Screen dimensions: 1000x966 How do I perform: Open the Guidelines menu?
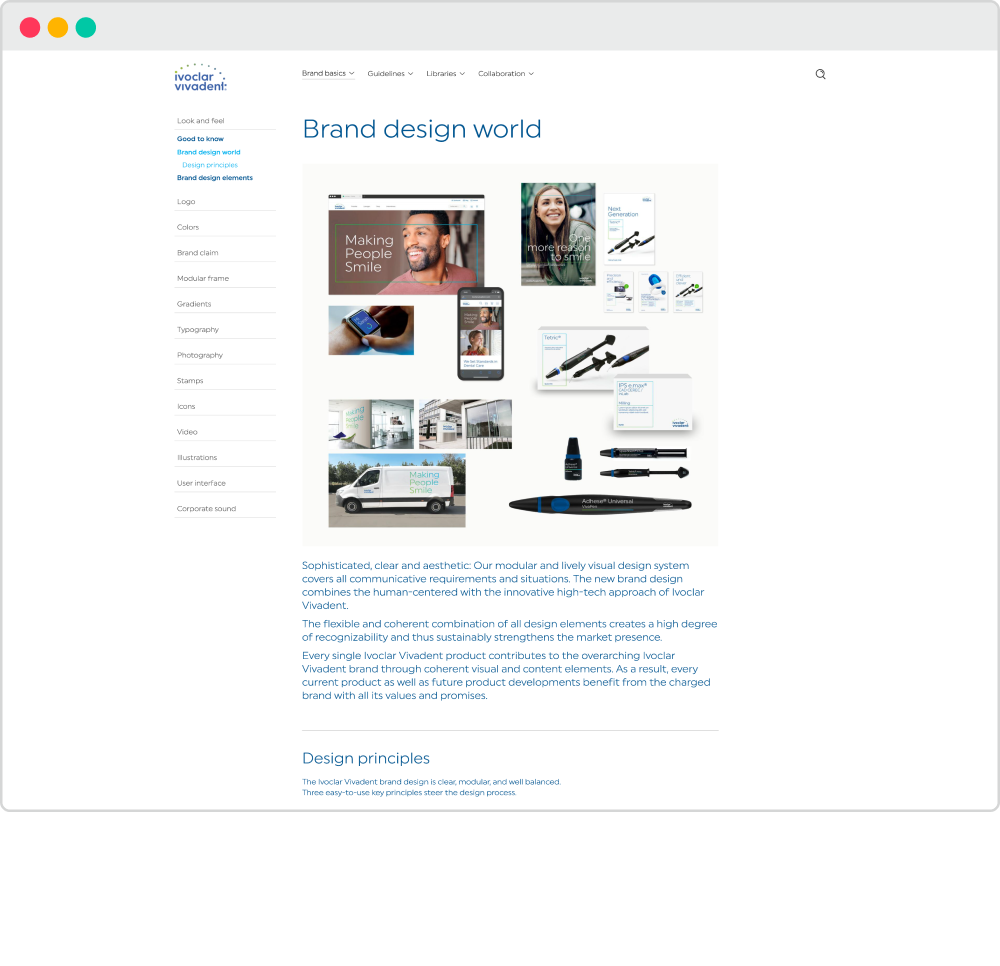click(x=390, y=73)
